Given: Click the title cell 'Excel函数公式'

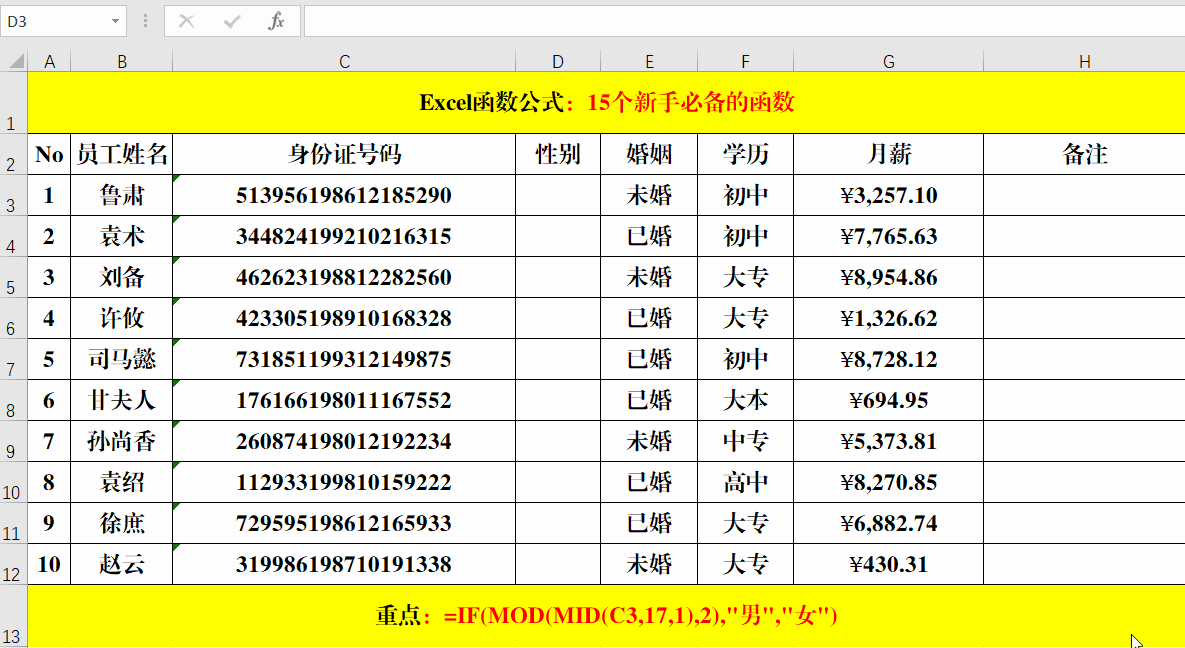Looking at the screenshot, I should [x=606, y=103].
